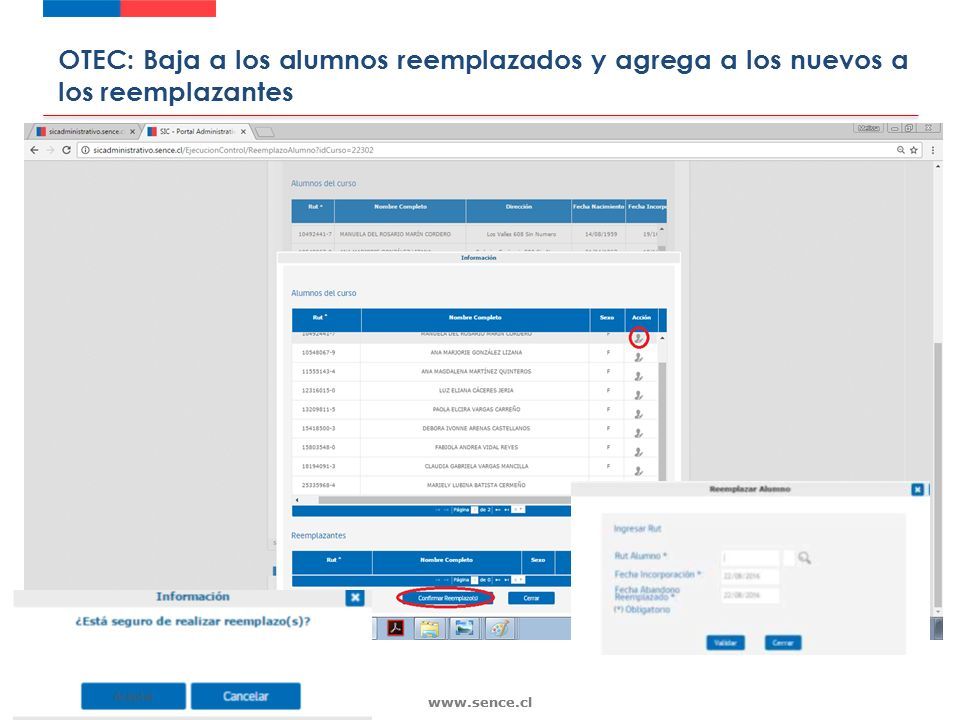Open the Paint palette icon in the taskbar
This screenshot has height=720, width=960.
500,628
